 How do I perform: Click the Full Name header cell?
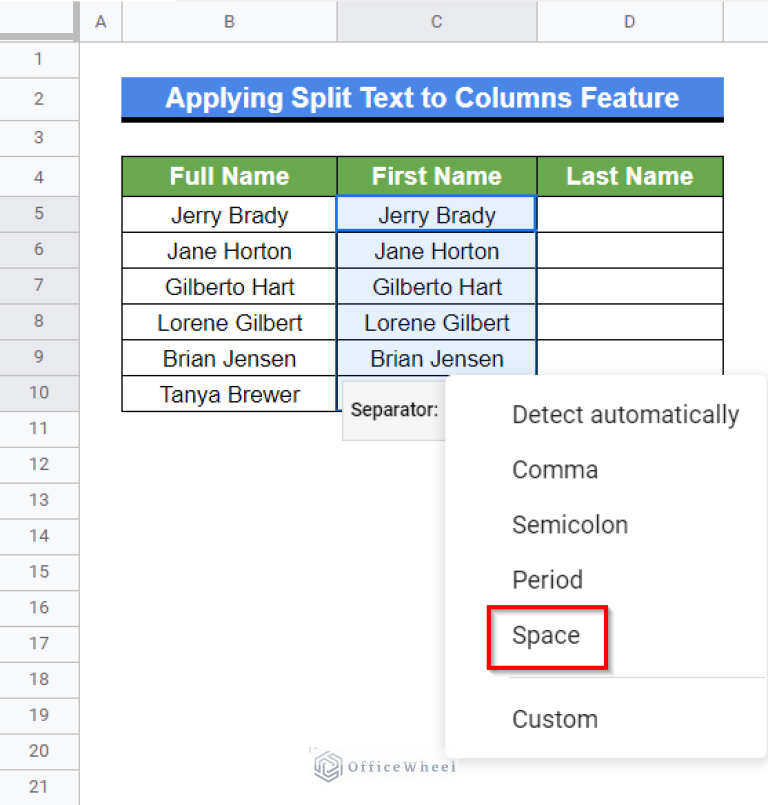pos(229,177)
